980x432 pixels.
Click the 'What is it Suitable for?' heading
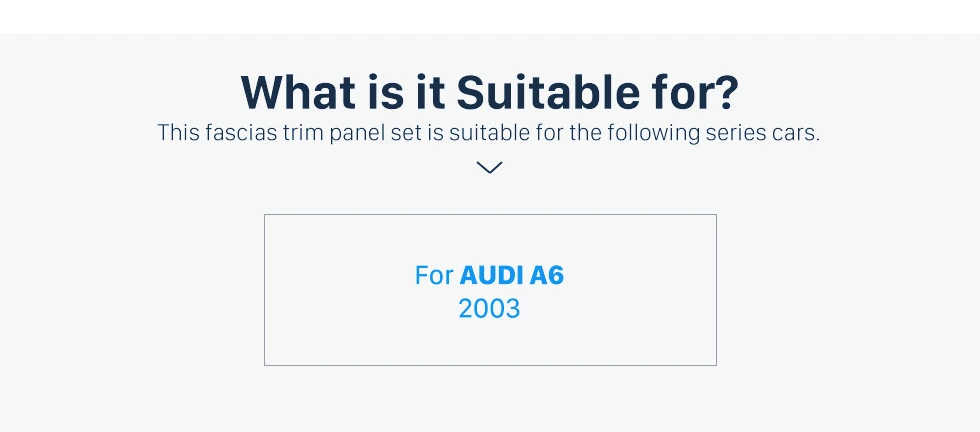click(x=489, y=93)
